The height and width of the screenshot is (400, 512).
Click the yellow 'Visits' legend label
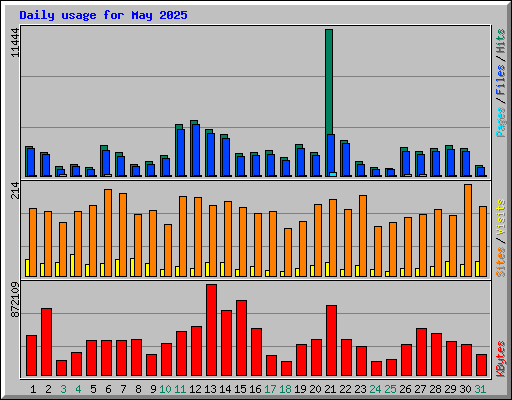pyautogui.click(x=501, y=217)
